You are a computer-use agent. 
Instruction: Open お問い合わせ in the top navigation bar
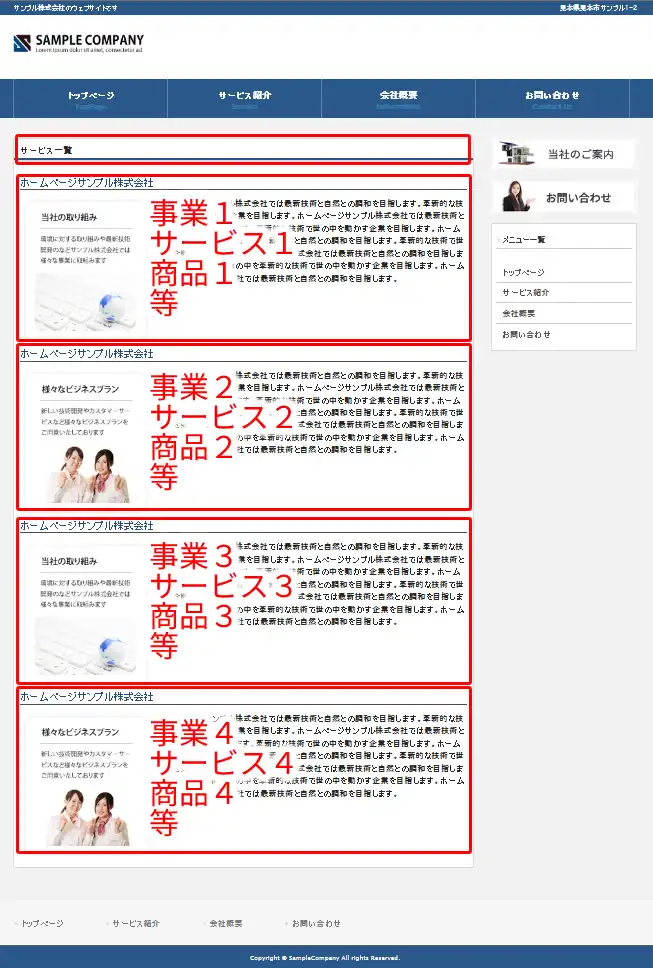pyautogui.click(x=552, y=98)
